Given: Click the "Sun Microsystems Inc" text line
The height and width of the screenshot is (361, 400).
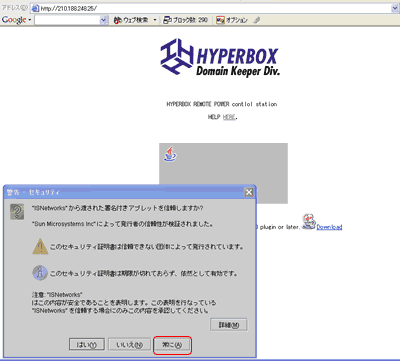Looking at the screenshot, I should [x=123, y=224].
